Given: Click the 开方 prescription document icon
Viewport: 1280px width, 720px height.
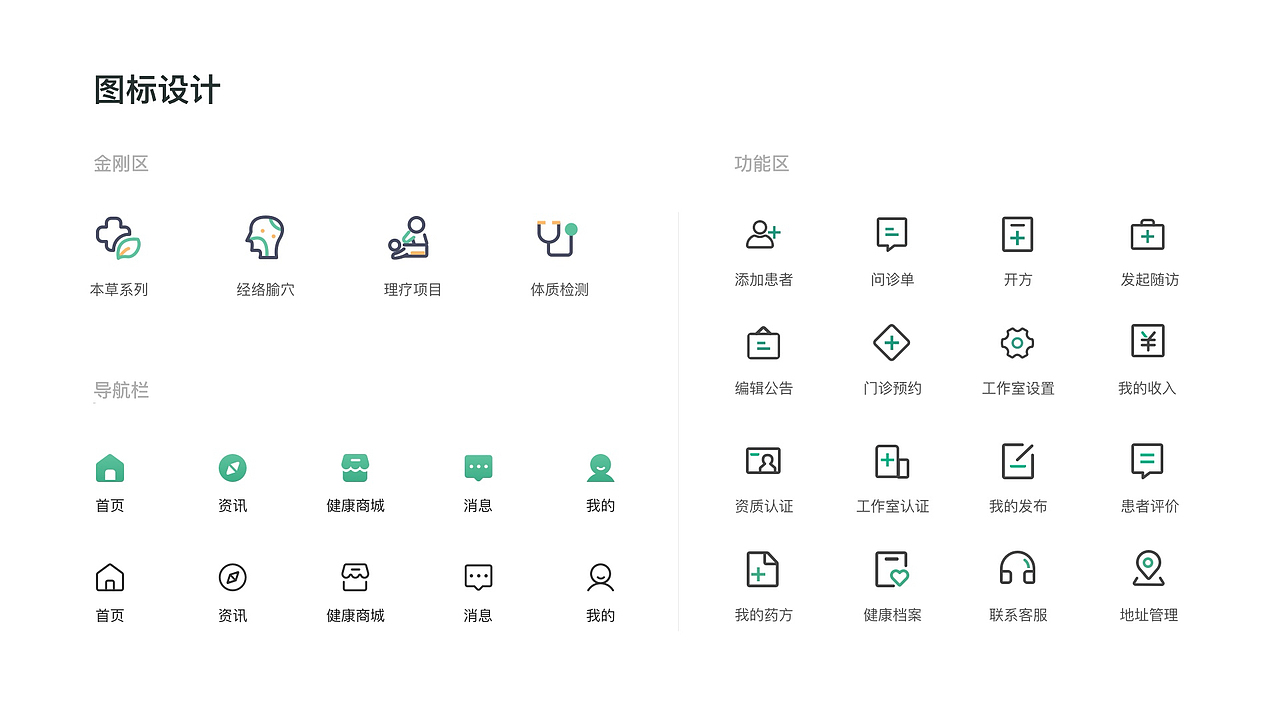Looking at the screenshot, I should [x=1017, y=235].
